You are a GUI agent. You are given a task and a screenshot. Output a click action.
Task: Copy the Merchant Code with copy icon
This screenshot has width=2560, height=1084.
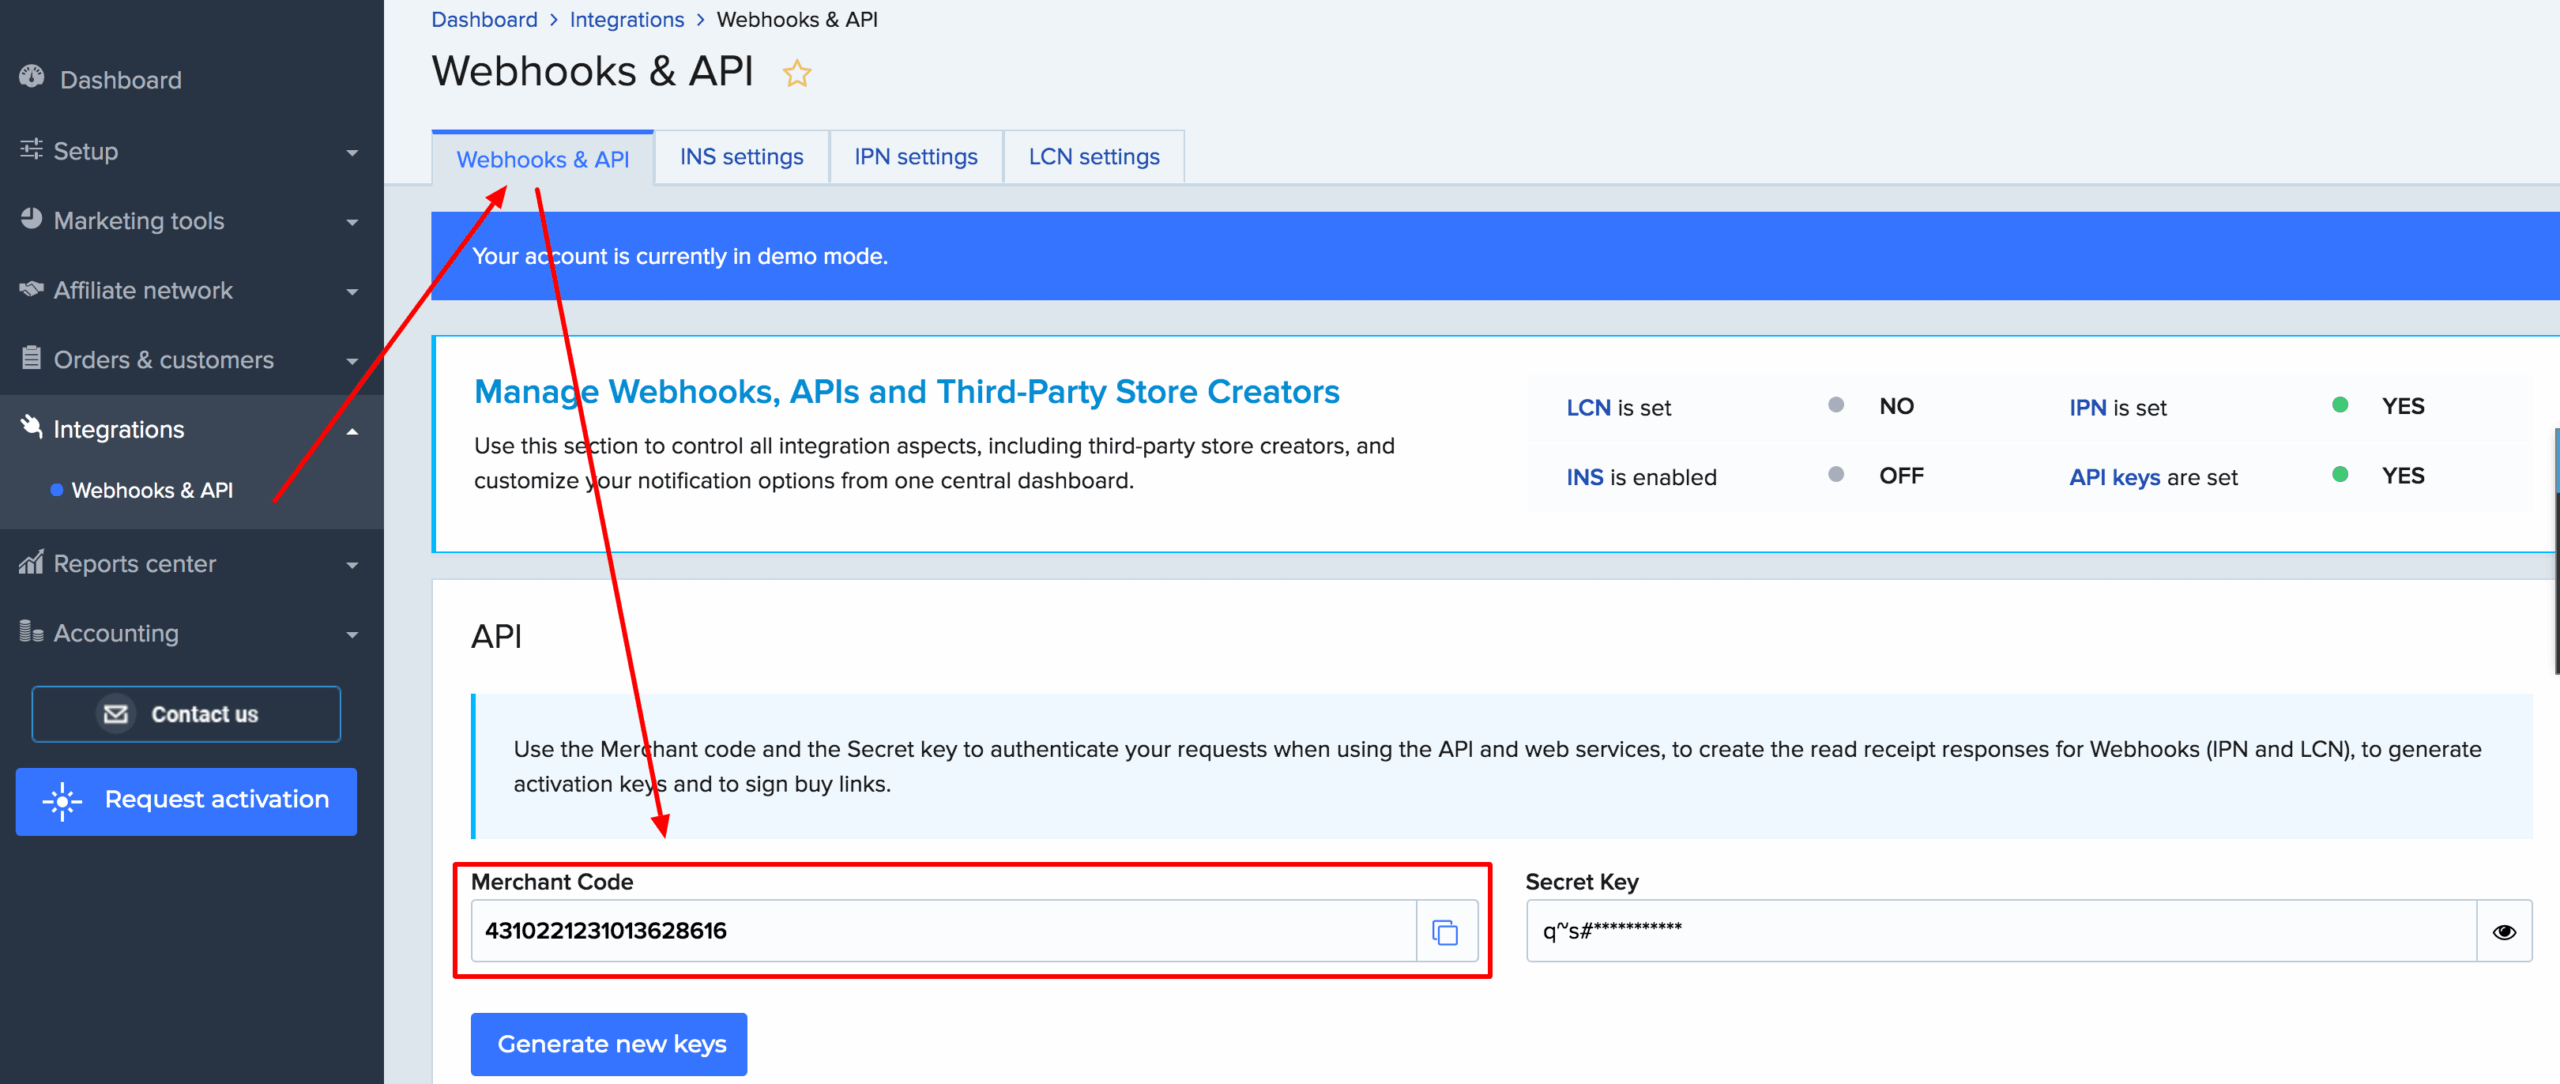pos(1445,932)
